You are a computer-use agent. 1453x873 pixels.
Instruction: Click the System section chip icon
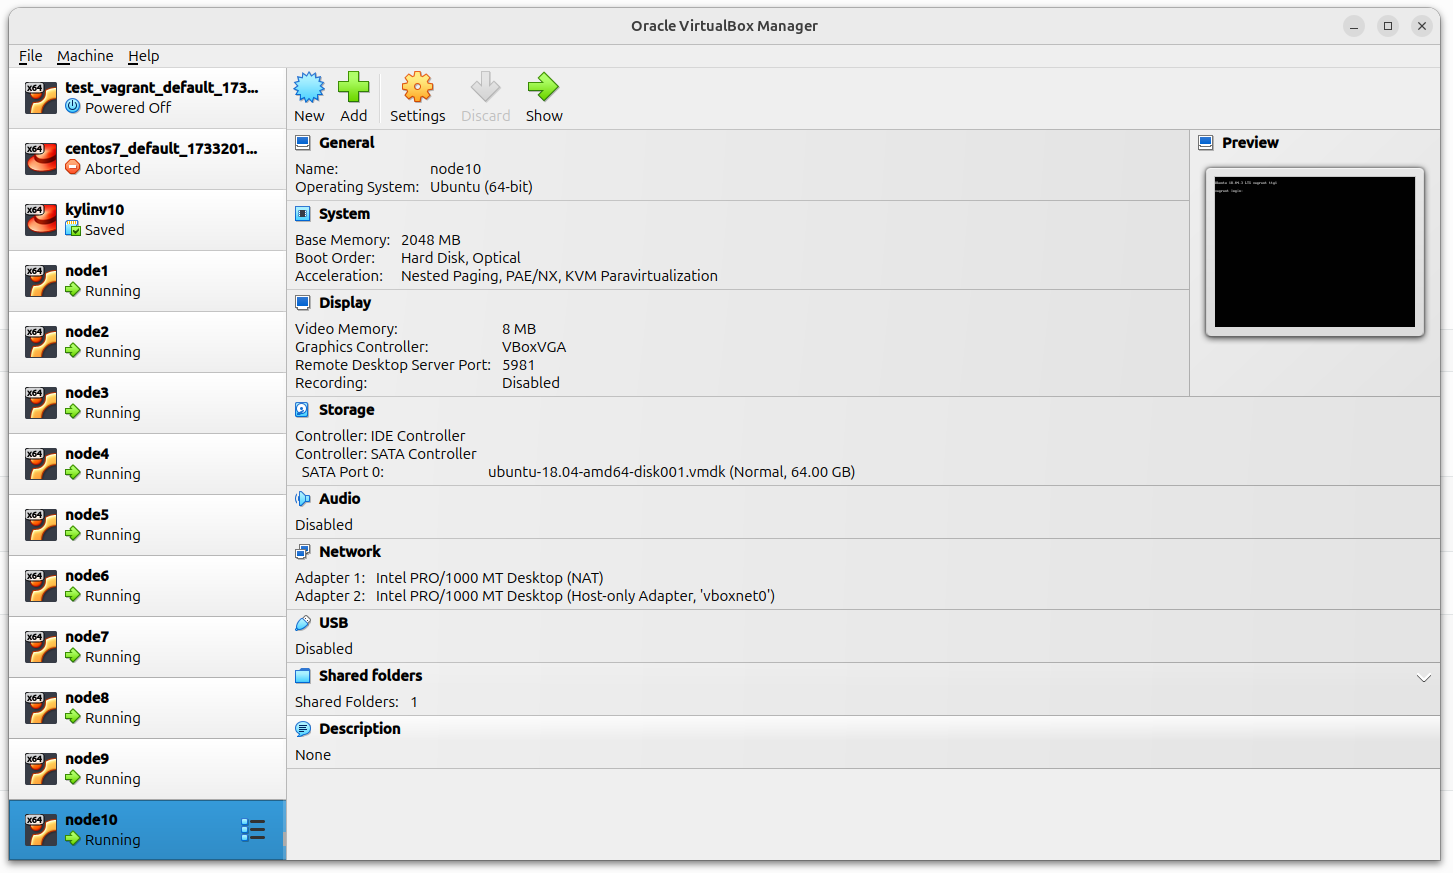coord(303,214)
